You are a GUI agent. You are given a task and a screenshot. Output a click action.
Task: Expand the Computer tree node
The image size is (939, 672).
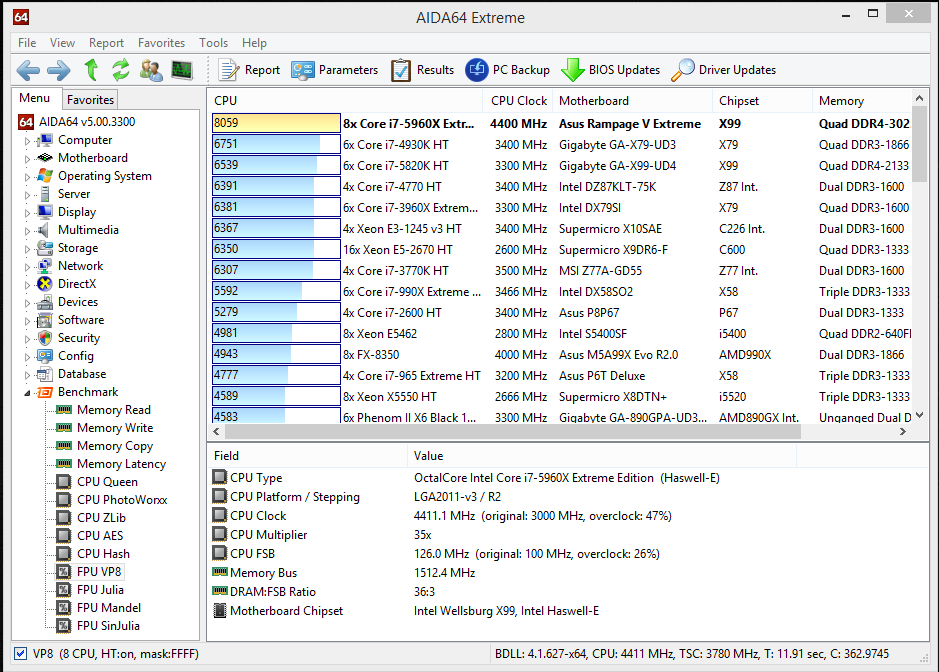pos(27,141)
